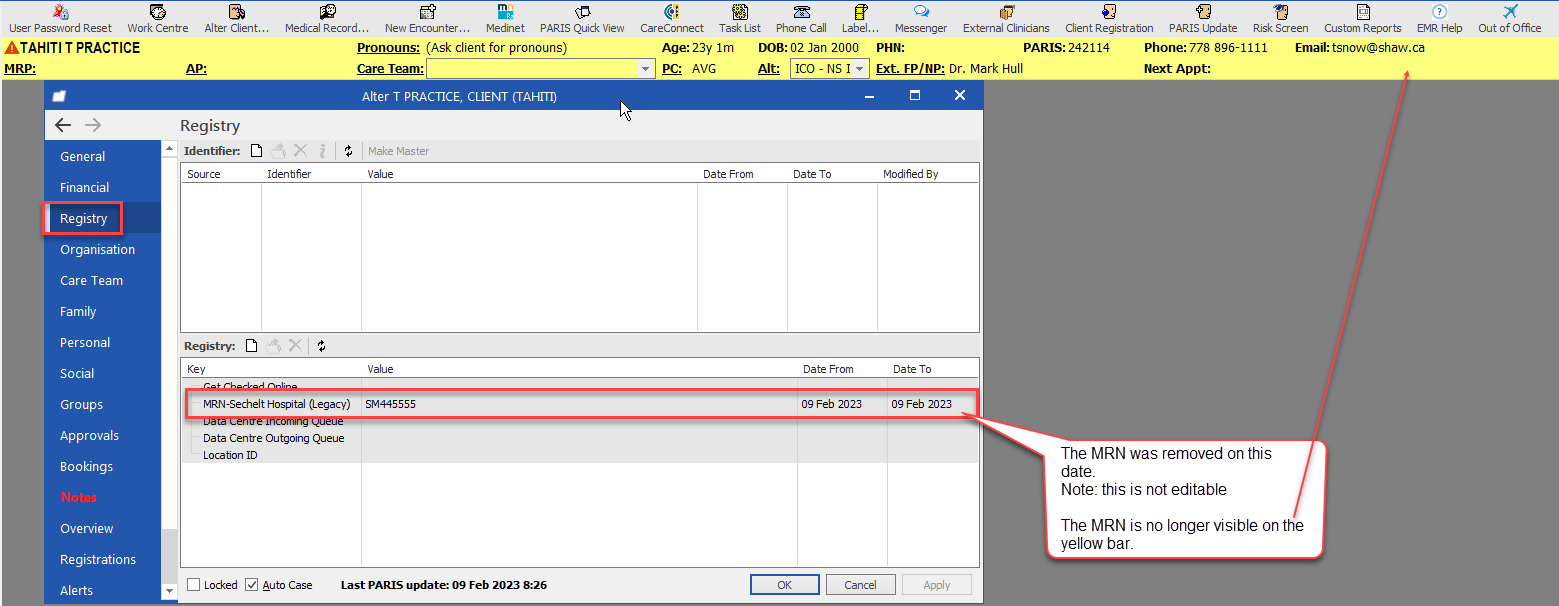Refresh the Registry list
The height and width of the screenshot is (606, 1559).
320,345
